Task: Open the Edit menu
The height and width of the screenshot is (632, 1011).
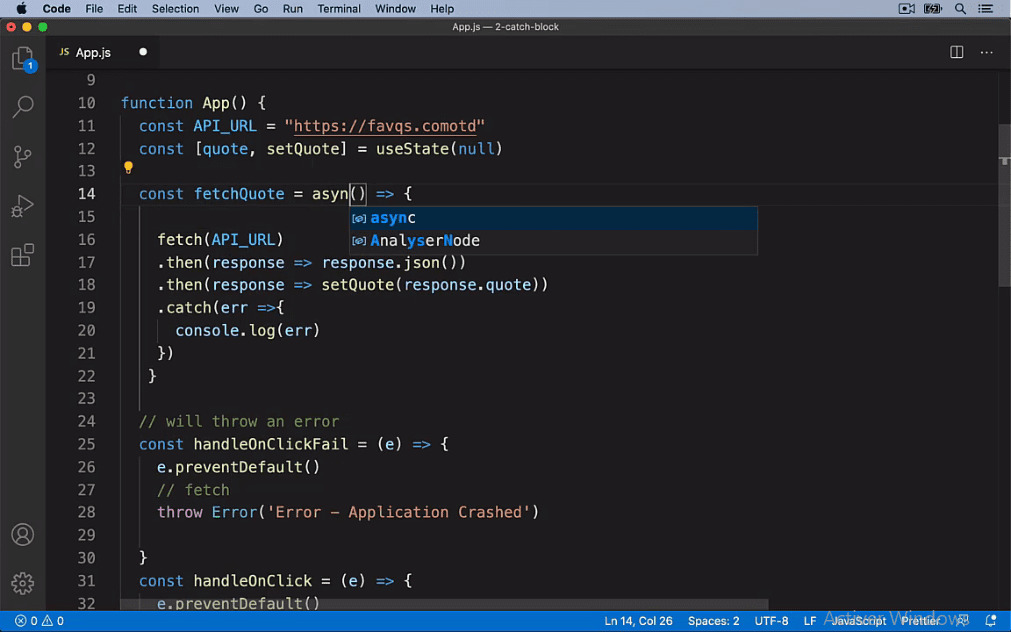Action: pyautogui.click(x=127, y=8)
